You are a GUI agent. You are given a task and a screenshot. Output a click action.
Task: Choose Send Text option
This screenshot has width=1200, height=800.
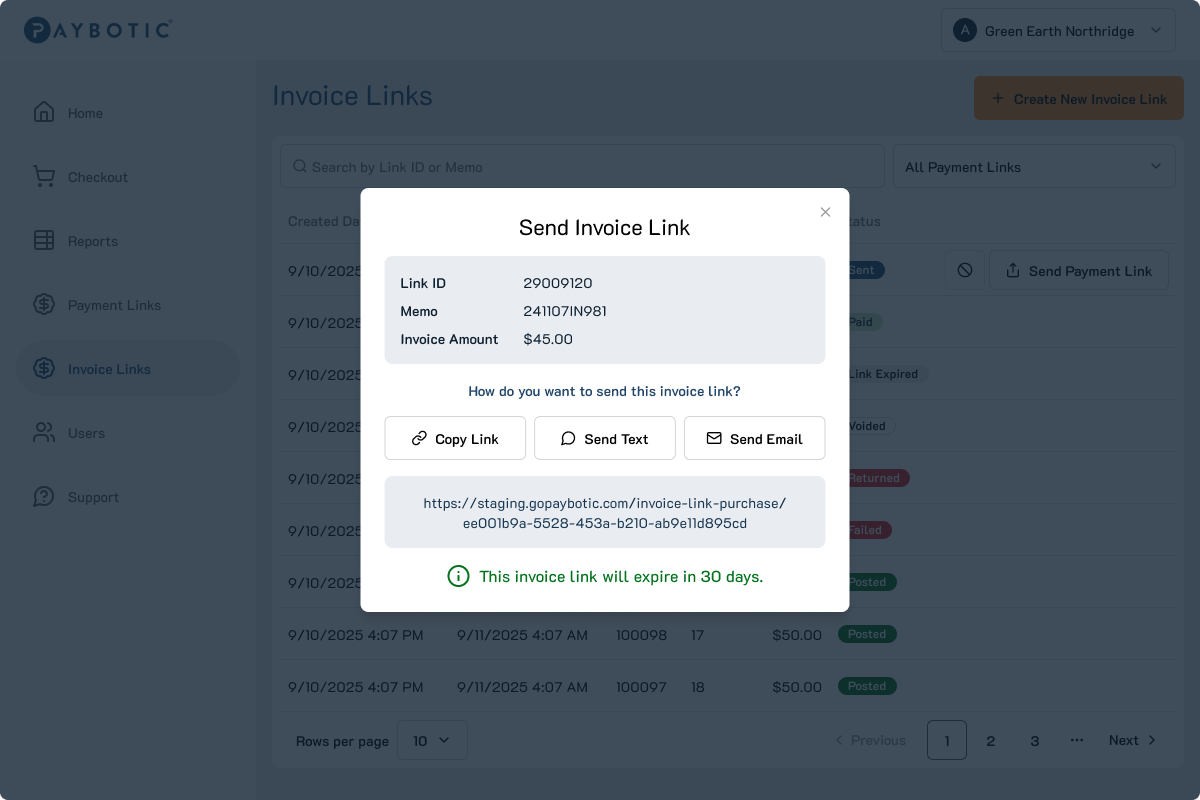(604, 439)
